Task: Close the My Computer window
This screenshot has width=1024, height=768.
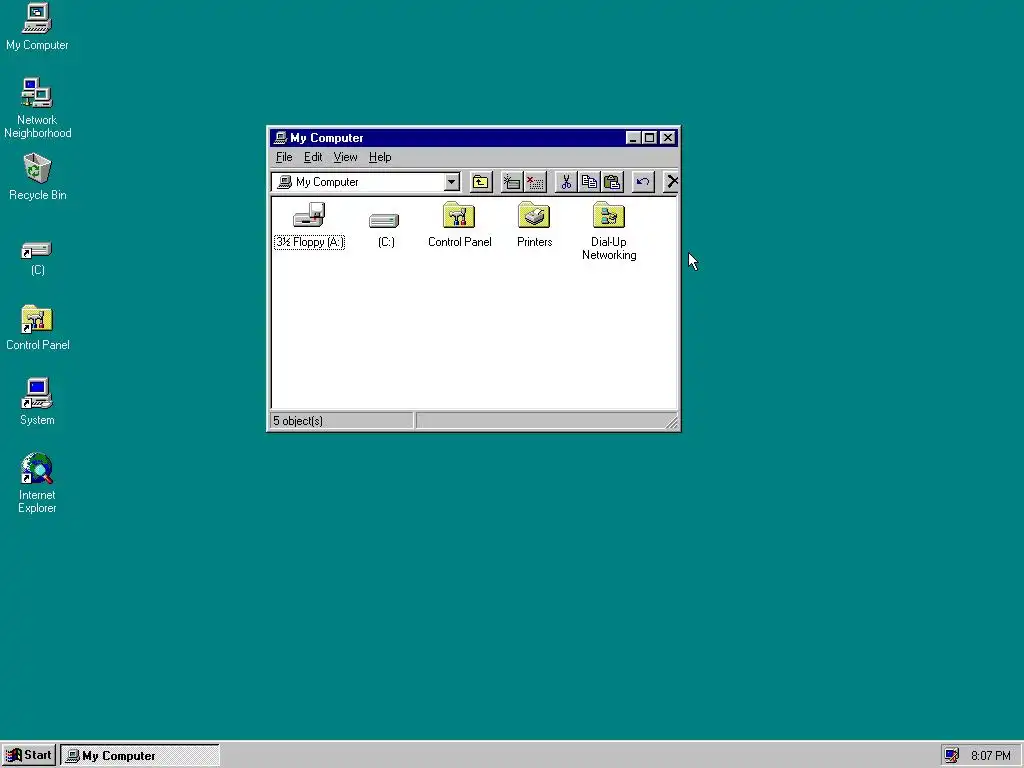Action: coord(667,138)
